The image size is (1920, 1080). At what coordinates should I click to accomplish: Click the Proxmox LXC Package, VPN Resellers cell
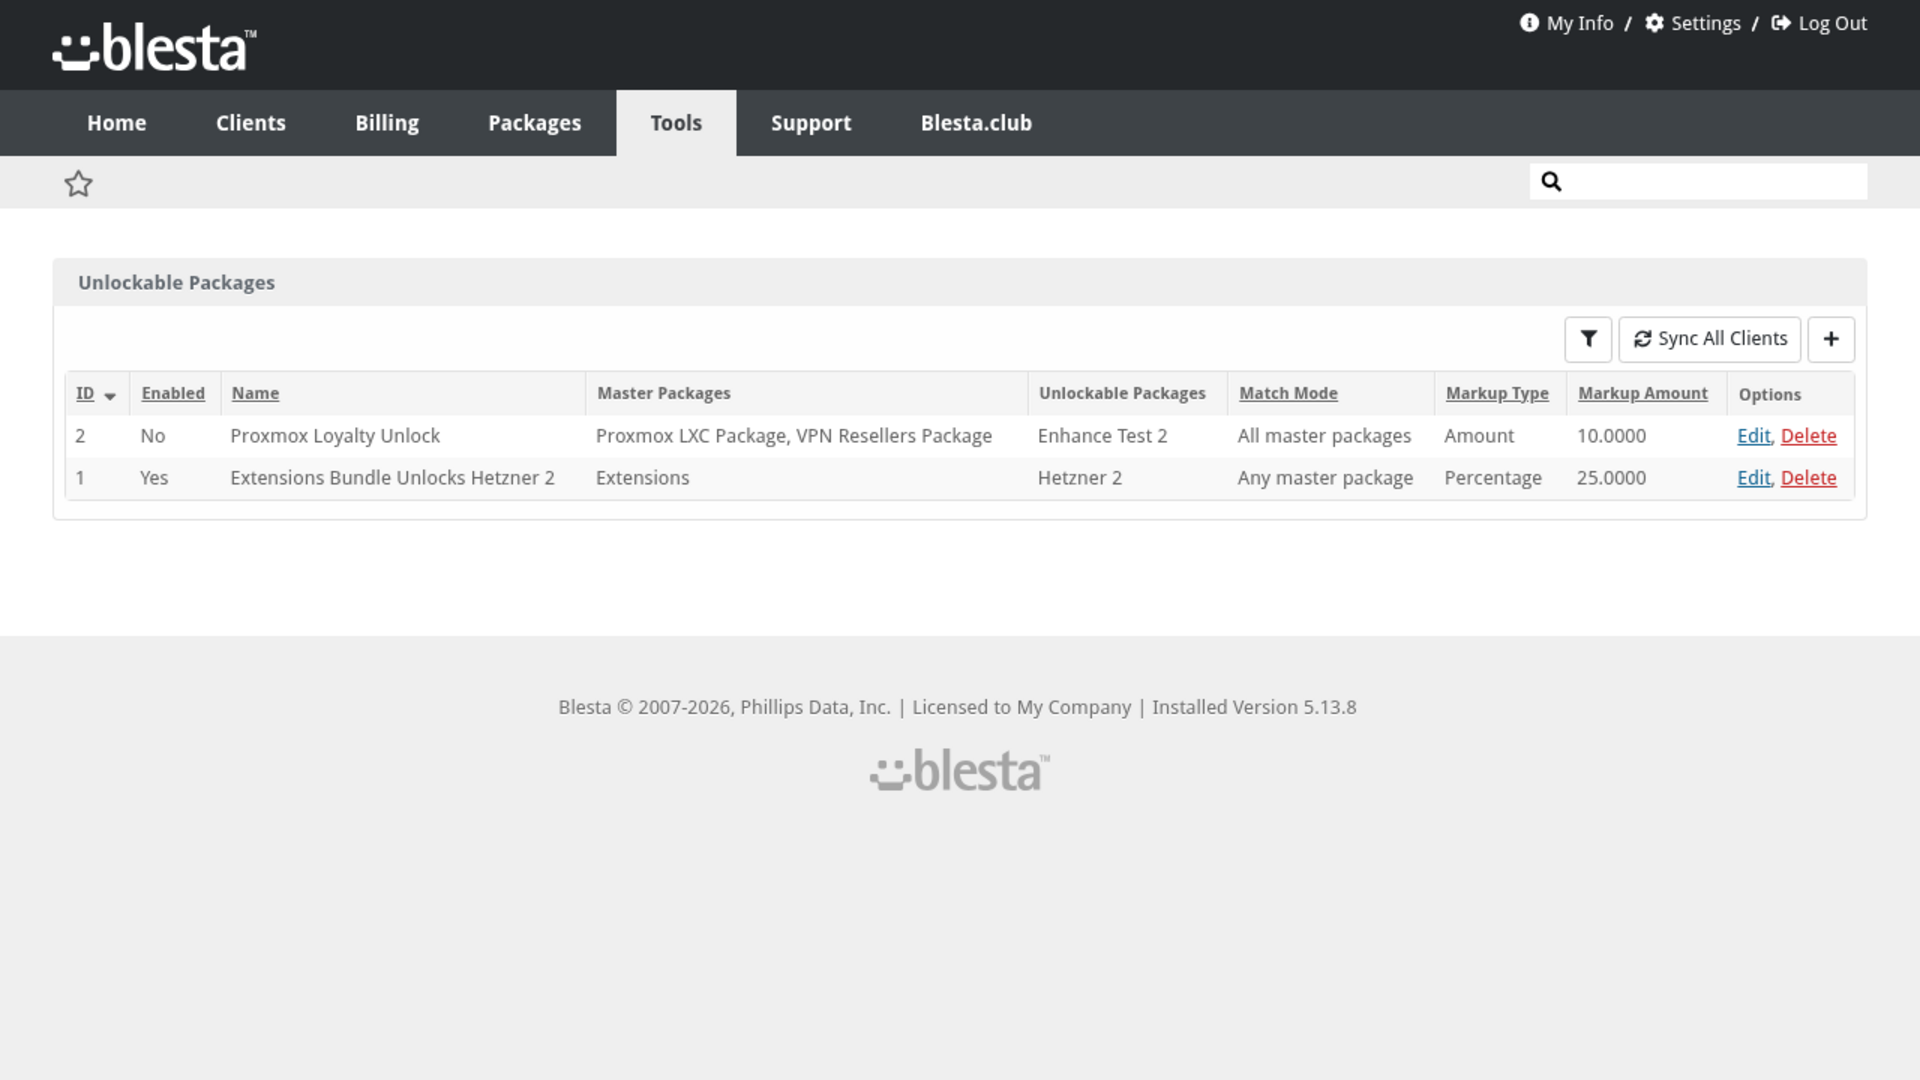click(794, 436)
